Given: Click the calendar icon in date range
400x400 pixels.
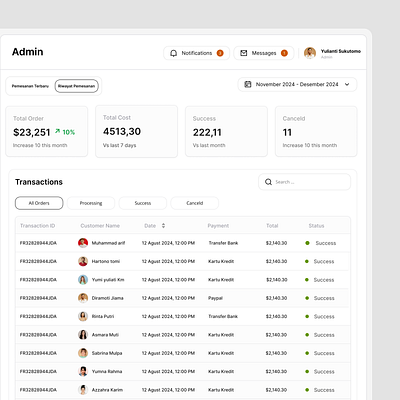Looking at the screenshot, I should [248, 84].
